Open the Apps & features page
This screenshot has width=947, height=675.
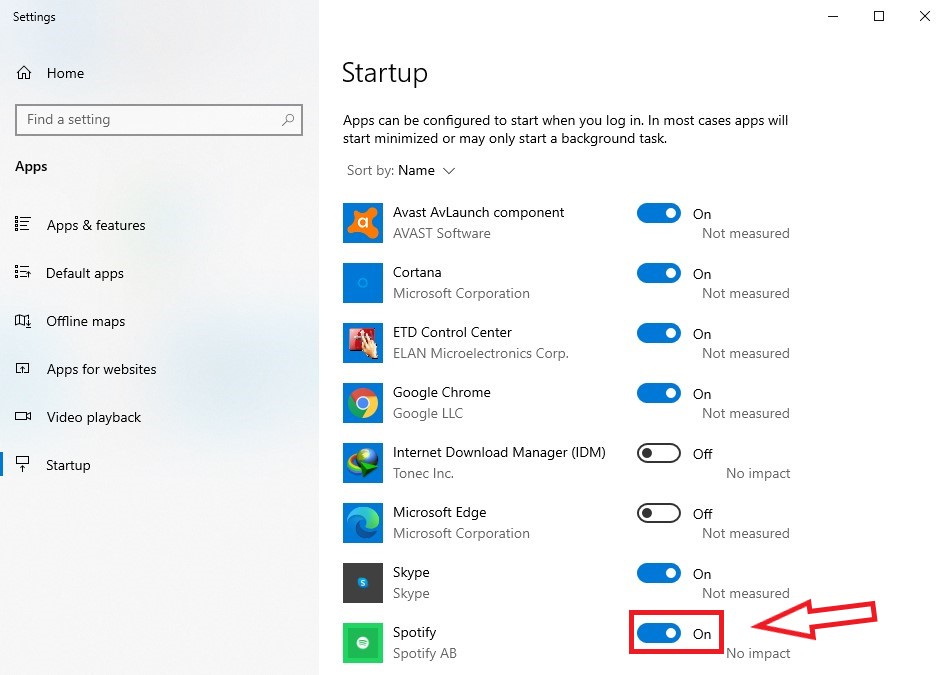[x=95, y=225]
